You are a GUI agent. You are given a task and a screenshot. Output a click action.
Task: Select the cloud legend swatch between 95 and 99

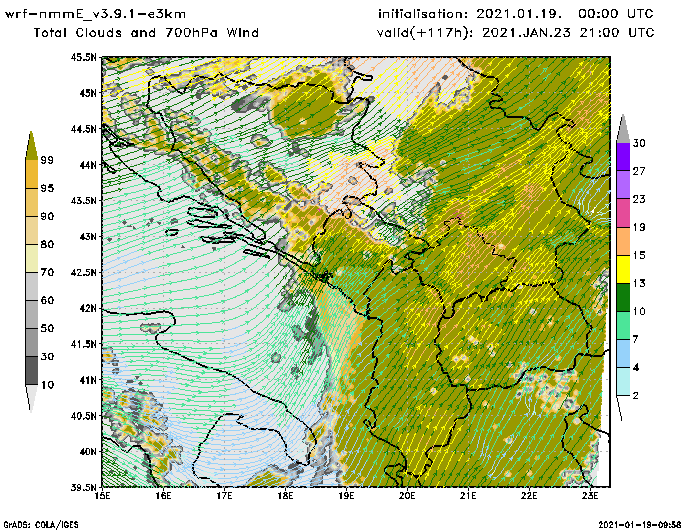32,174
